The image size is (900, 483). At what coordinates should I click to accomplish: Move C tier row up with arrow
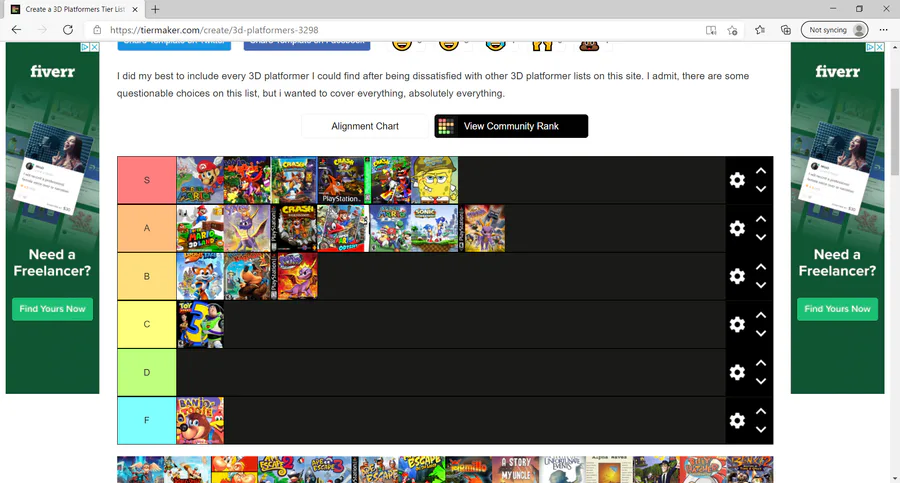coord(761,315)
